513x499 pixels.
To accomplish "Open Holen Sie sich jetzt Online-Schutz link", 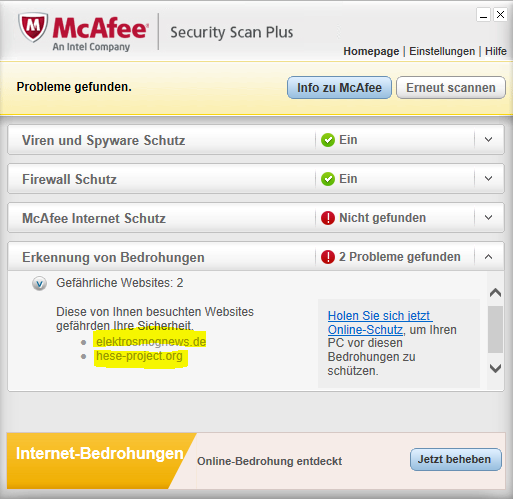I will 379,323.
